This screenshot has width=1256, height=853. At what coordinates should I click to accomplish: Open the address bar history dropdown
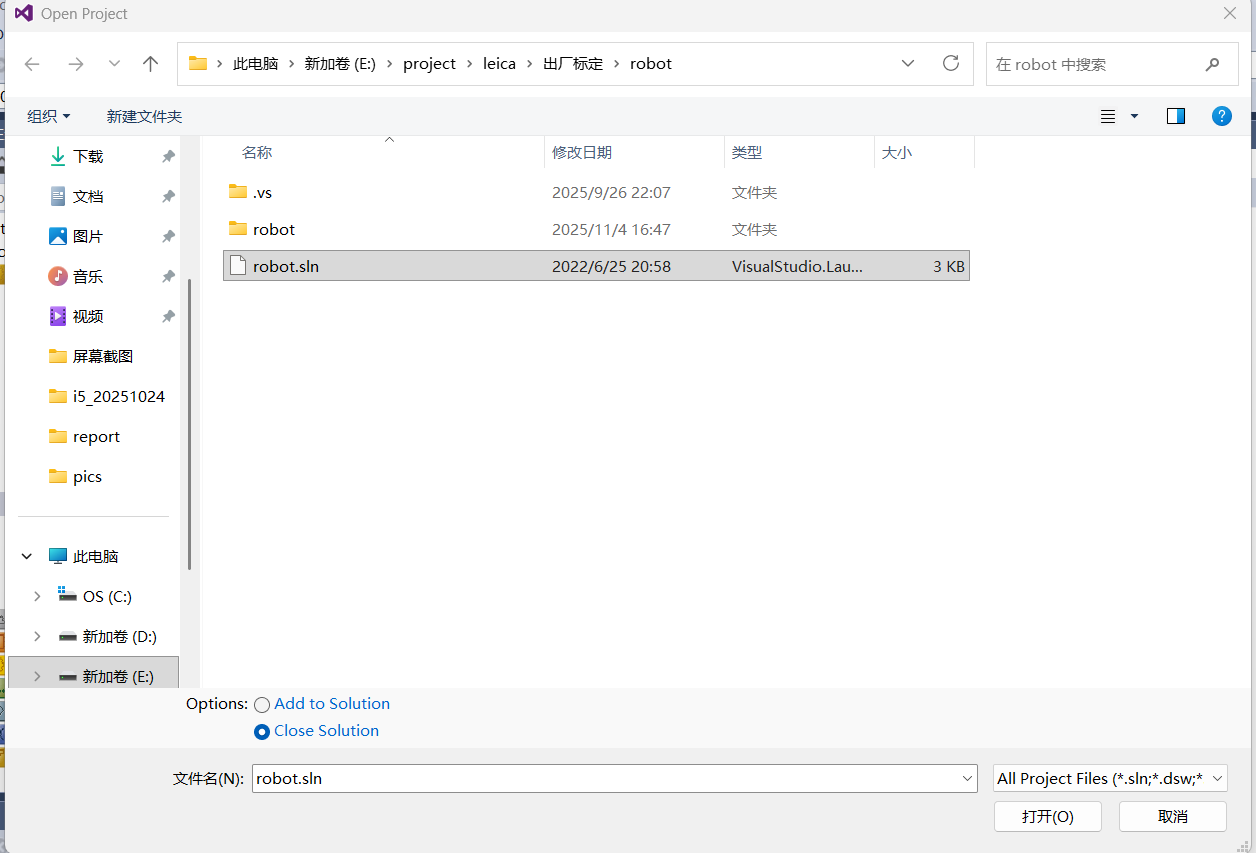click(x=908, y=63)
